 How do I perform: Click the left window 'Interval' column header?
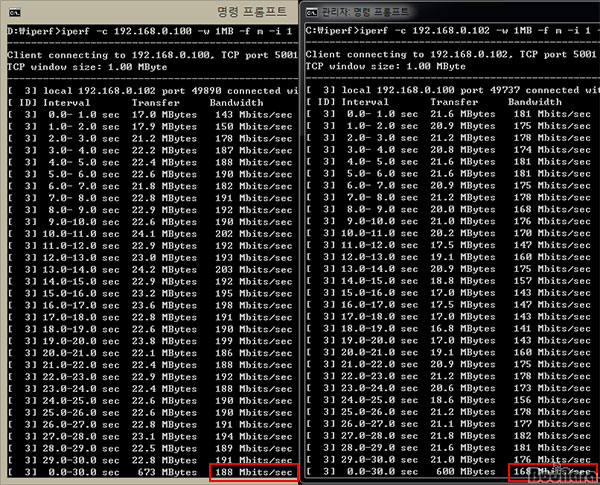(x=67, y=103)
